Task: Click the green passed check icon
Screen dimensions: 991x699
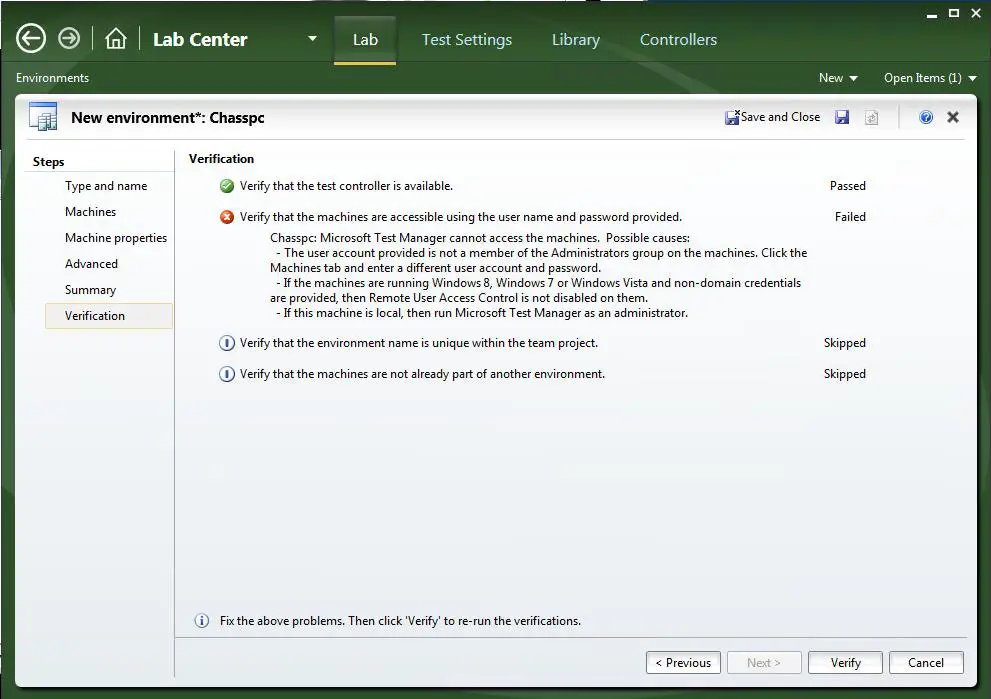Action: [x=227, y=186]
